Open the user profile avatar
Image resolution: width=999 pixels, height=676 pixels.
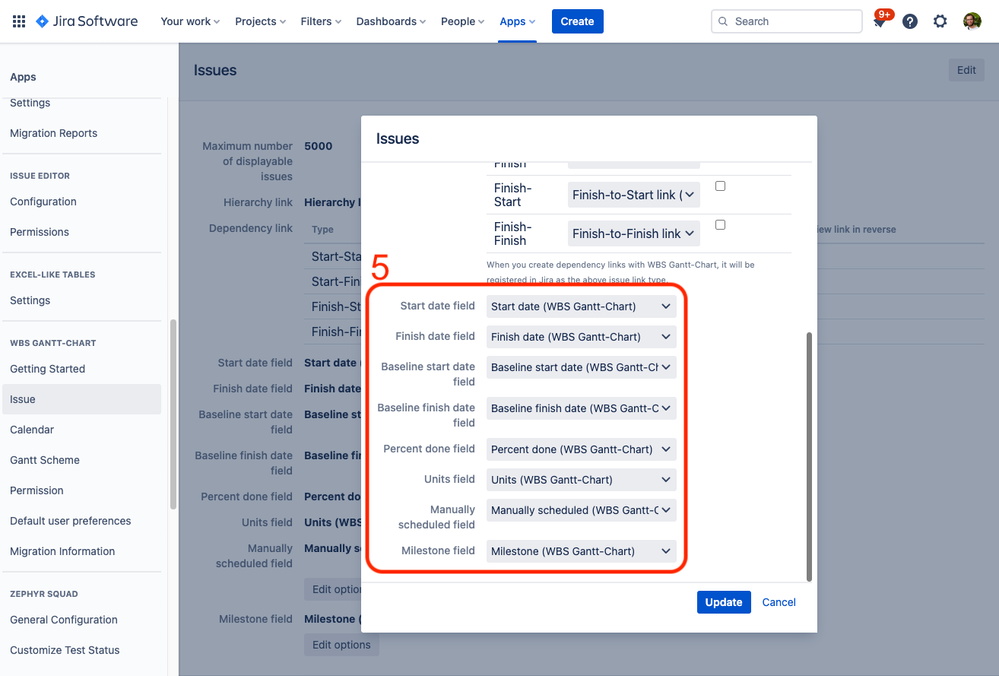972,21
